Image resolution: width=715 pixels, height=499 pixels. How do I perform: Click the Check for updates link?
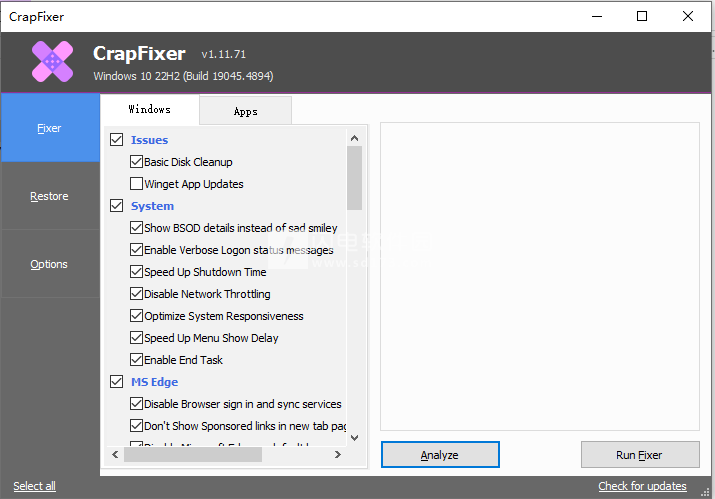click(x=642, y=486)
